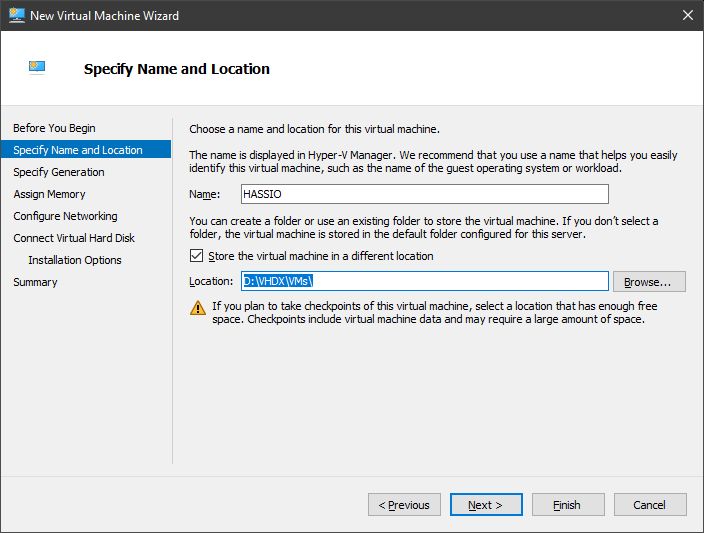704x533 pixels.
Task: Click the 'Name:' label
Action: coord(205,194)
